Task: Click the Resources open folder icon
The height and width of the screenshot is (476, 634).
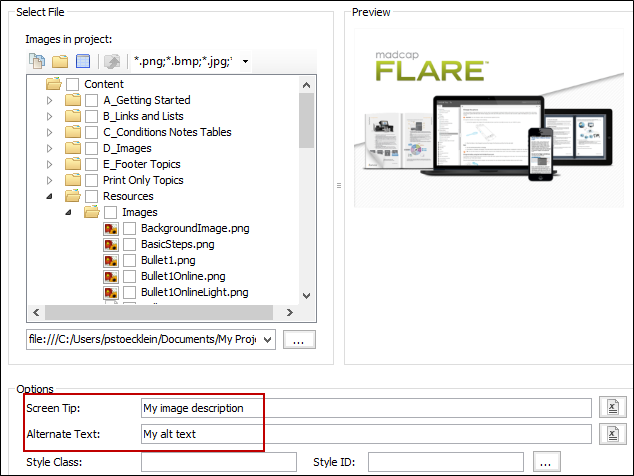Action: click(x=73, y=196)
